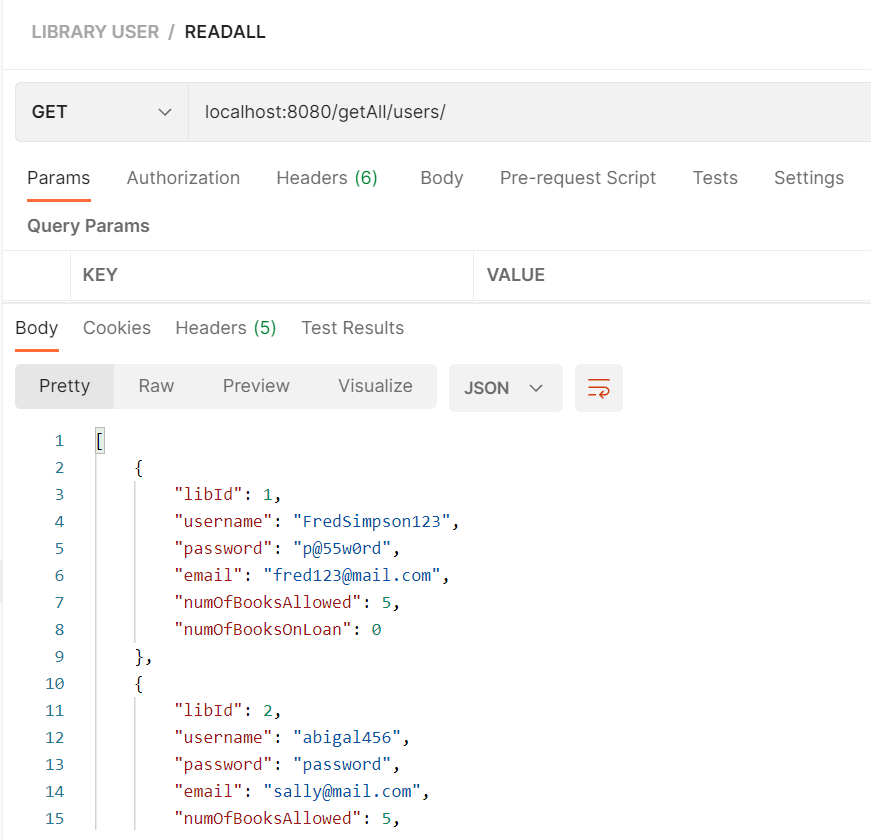871x840 pixels.
Task: Open the request Headers (6) tab
Action: [x=327, y=178]
